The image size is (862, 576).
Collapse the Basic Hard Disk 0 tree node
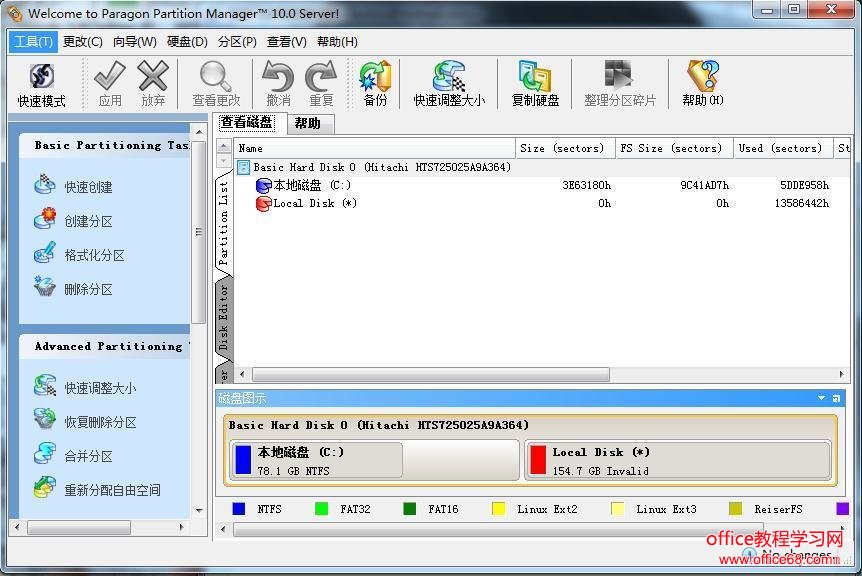point(244,168)
